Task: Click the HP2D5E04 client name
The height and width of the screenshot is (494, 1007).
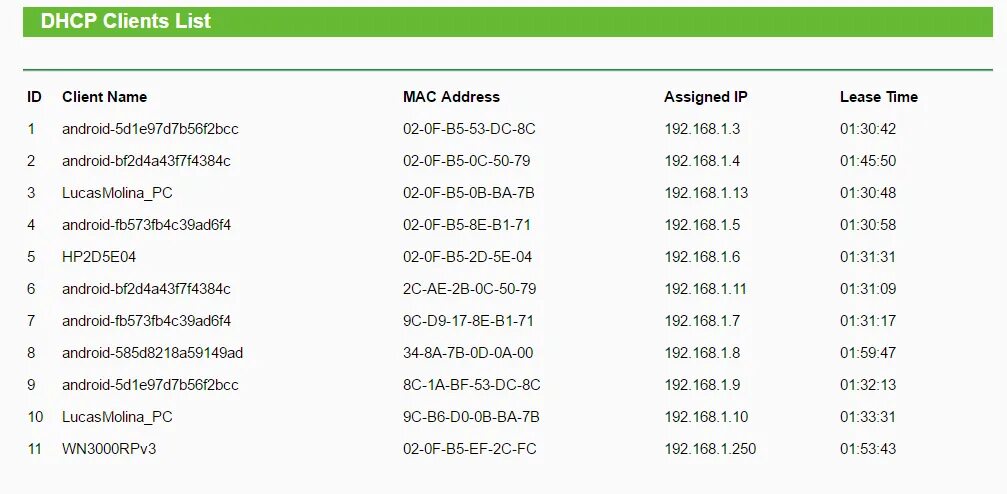Action: click(x=99, y=257)
